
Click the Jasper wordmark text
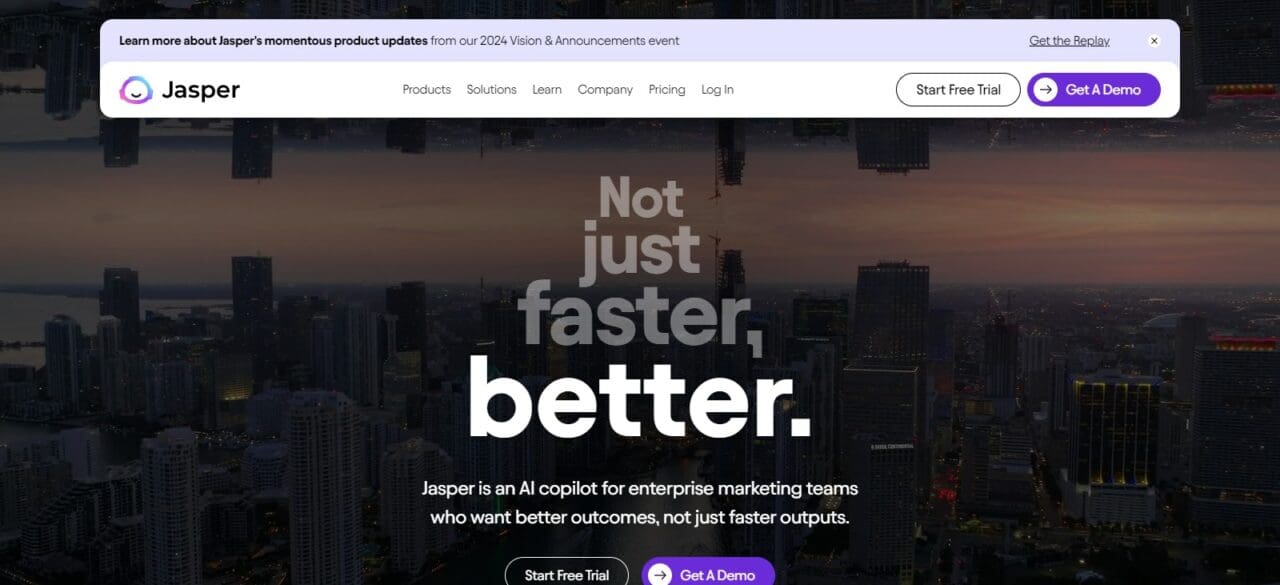[x=200, y=90]
